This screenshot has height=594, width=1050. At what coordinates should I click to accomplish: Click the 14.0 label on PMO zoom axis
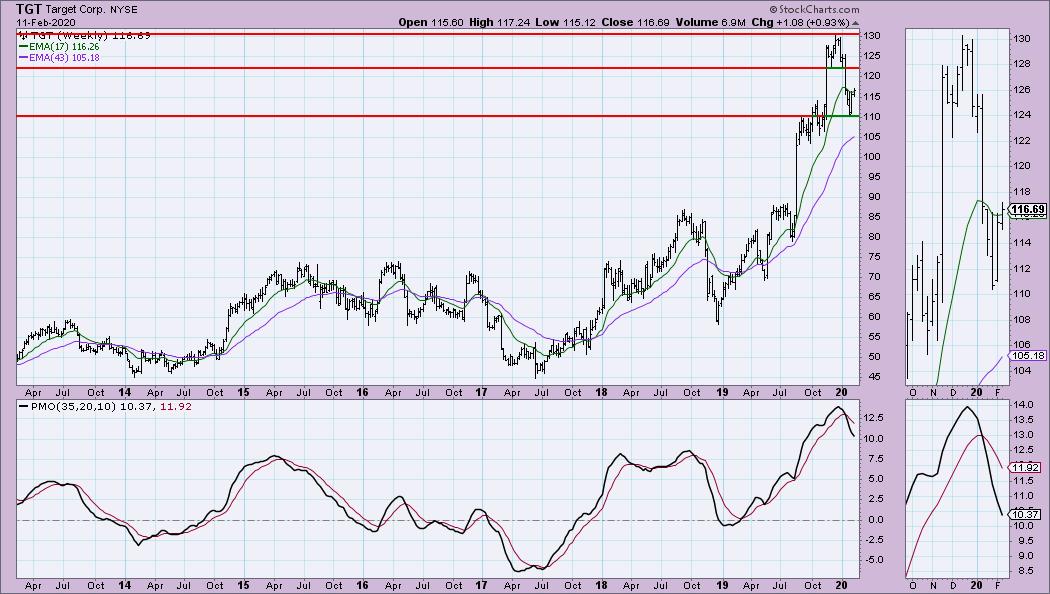1023,405
